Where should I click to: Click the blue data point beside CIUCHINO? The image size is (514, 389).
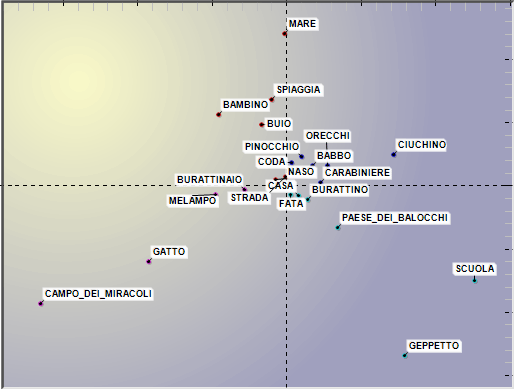[394, 155]
